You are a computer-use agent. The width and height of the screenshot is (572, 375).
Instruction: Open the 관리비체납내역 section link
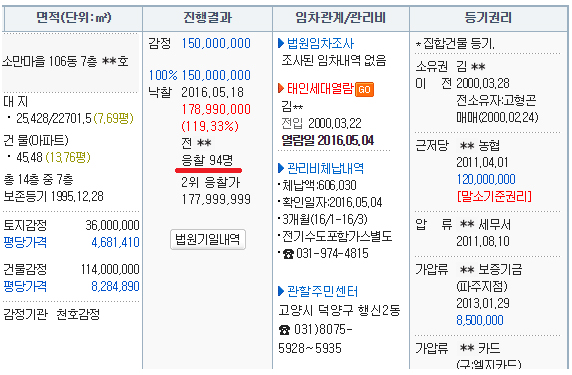(325, 169)
